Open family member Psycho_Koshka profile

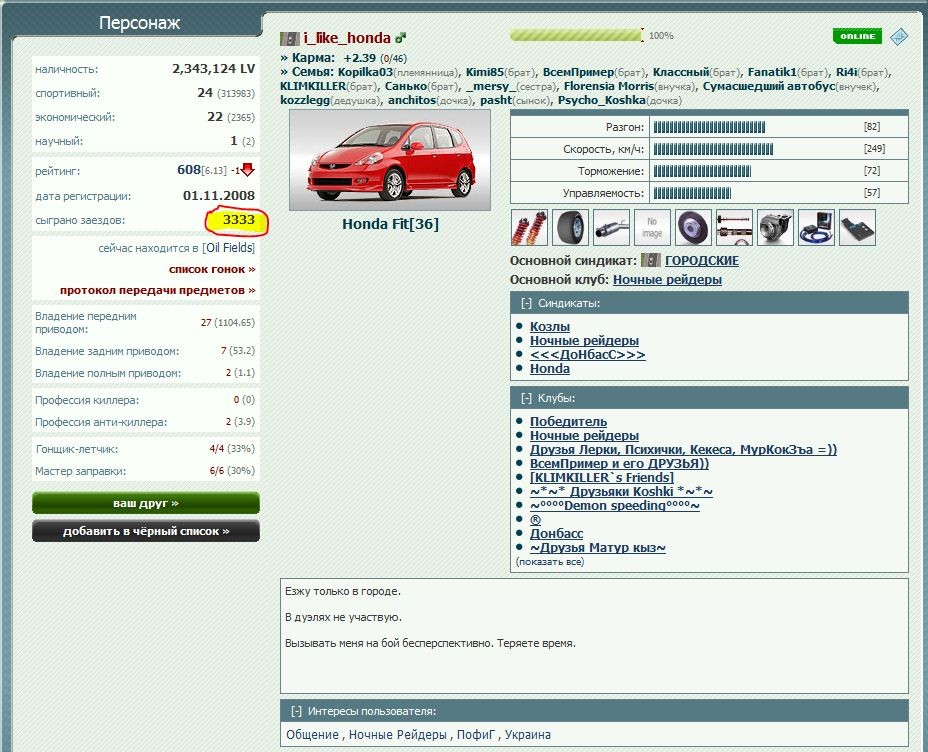601,100
